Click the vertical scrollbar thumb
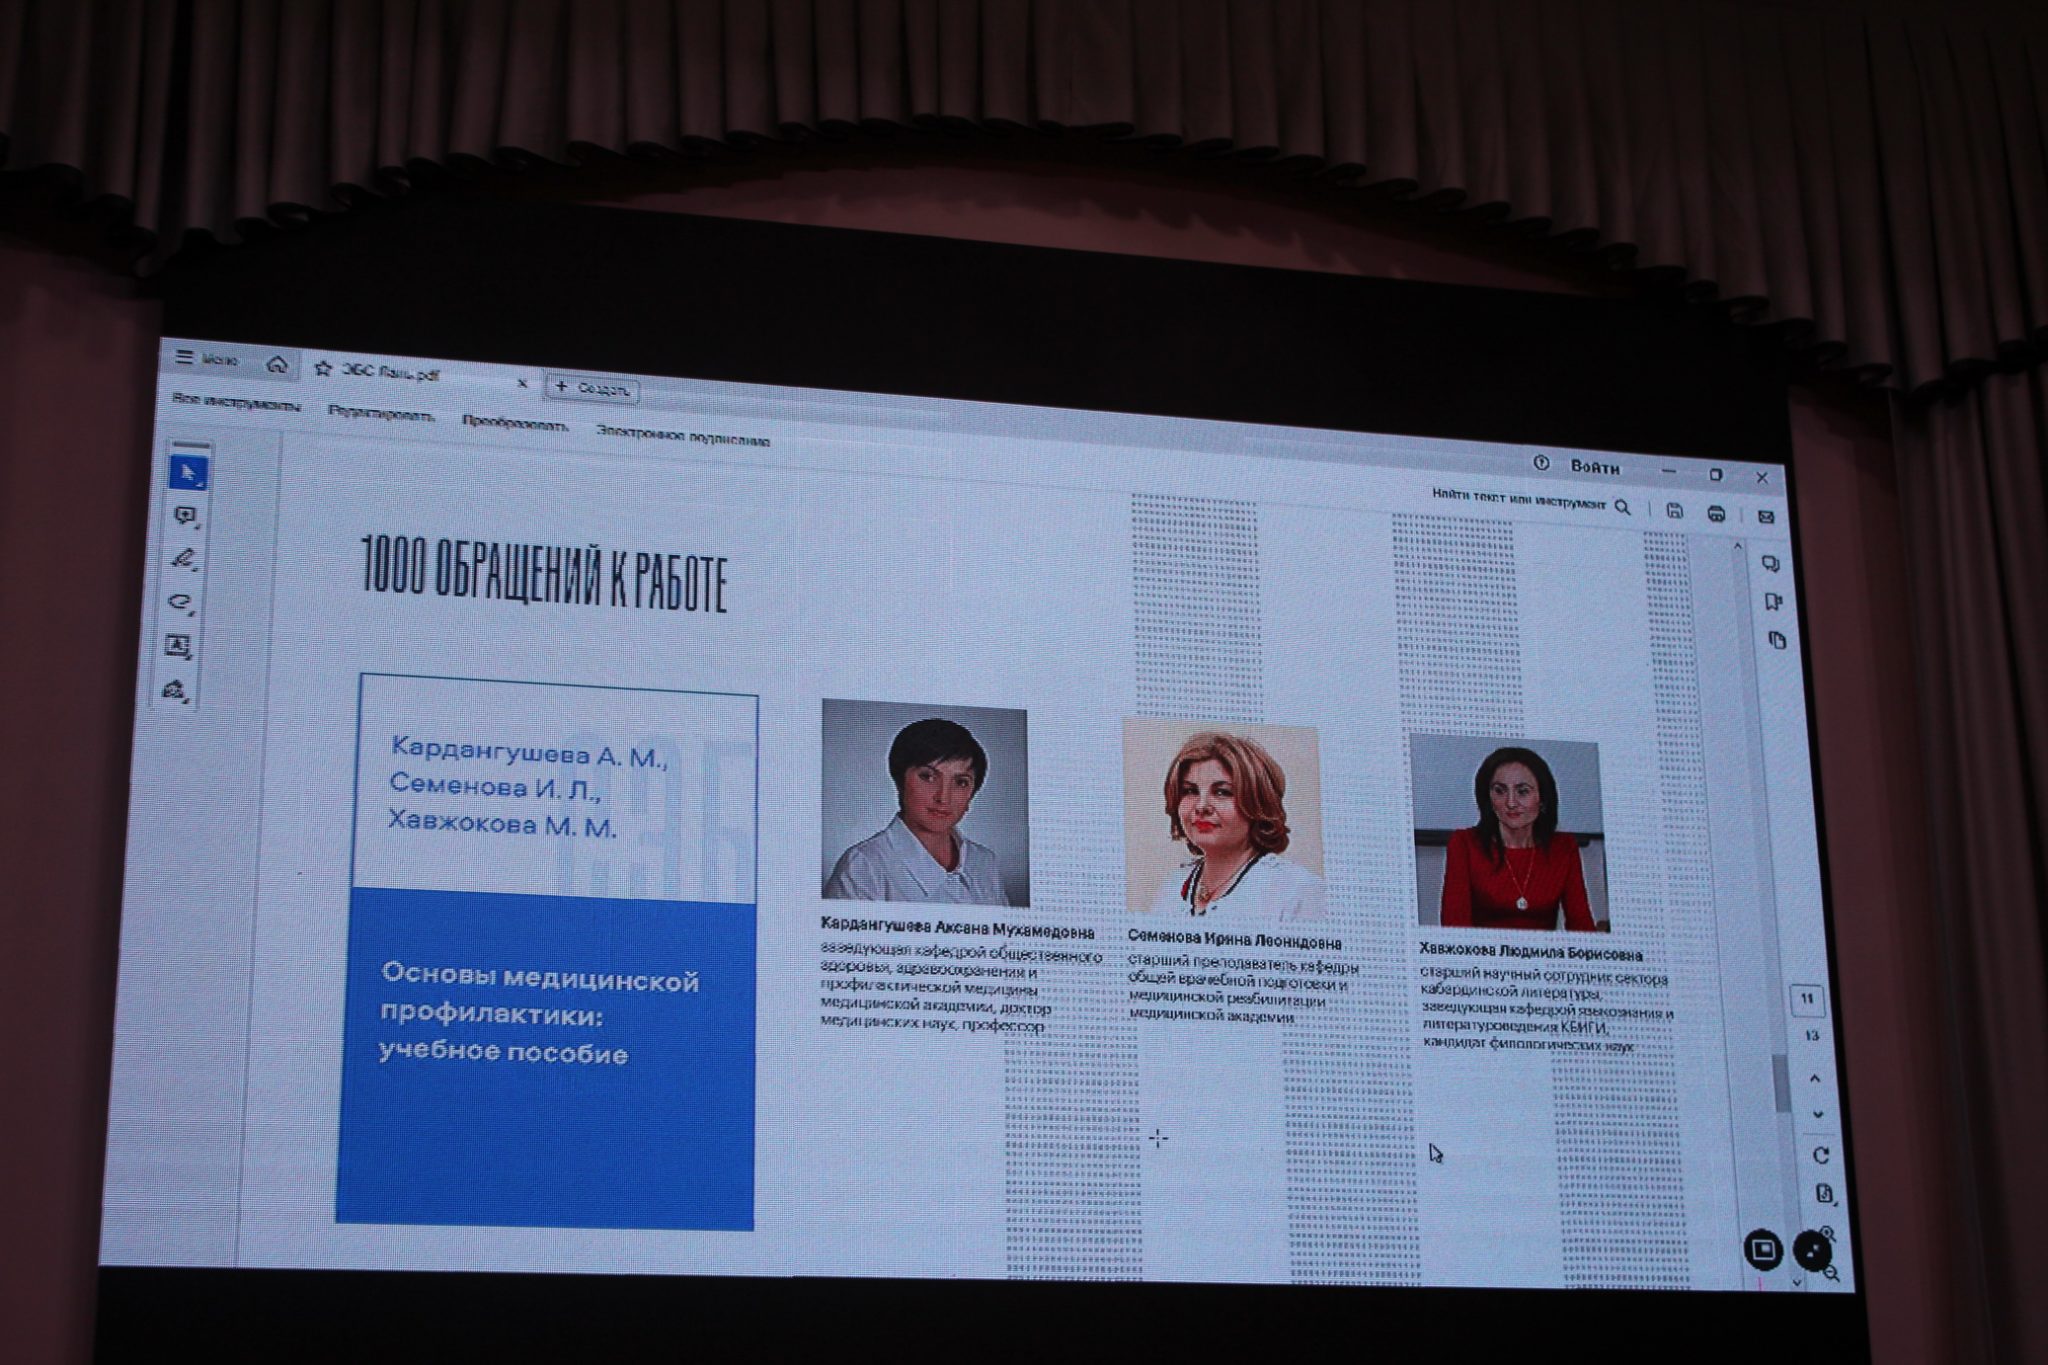Screen dimensions: 2048x1365 click(x=1781, y=1083)
